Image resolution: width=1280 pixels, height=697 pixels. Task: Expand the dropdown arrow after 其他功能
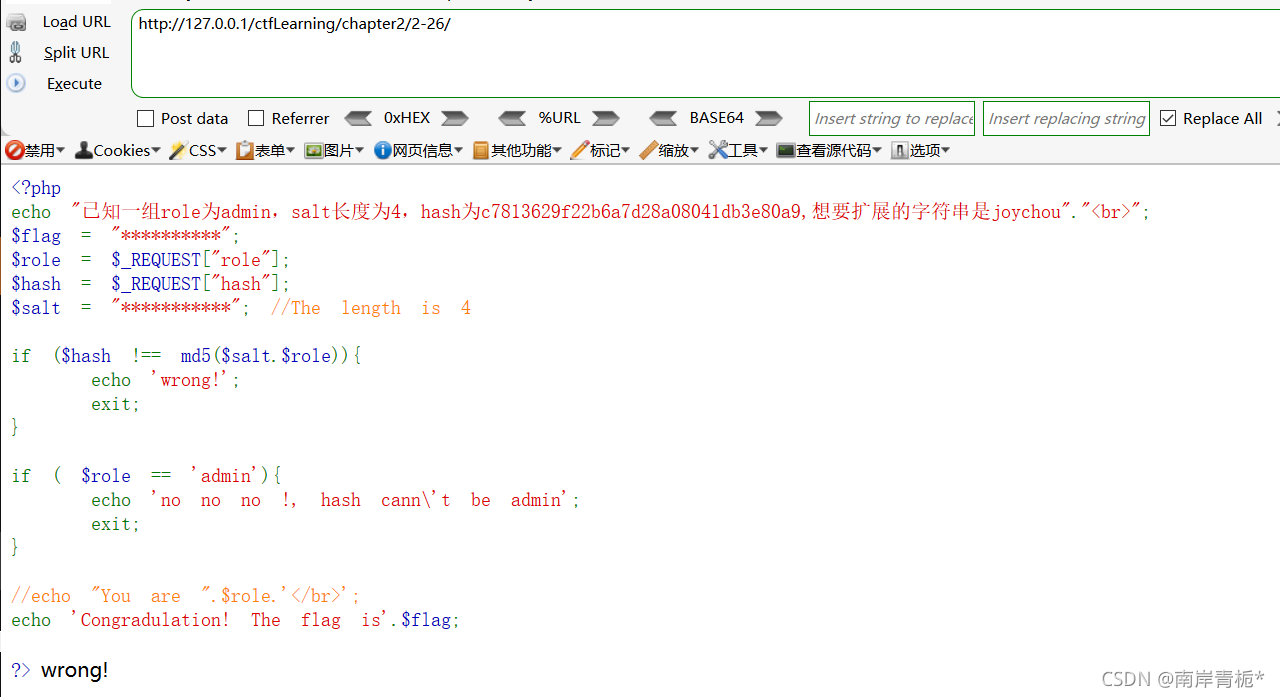click(557, 151)
